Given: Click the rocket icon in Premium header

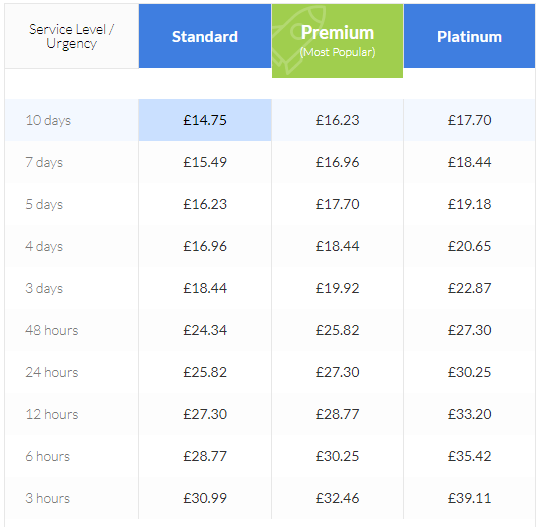Looking at the screenshot, I should pyautogui.click(x=296, y=40).
